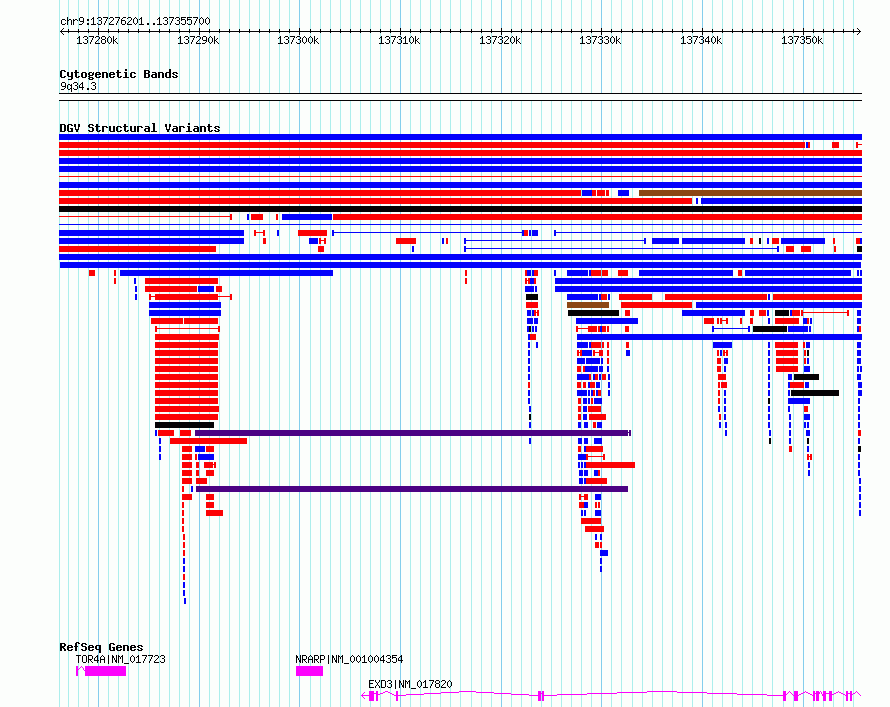The height and width of the screenshot is (707, 890).
Task: Select the lower long purple variant bar
Action: pos(412,489)
